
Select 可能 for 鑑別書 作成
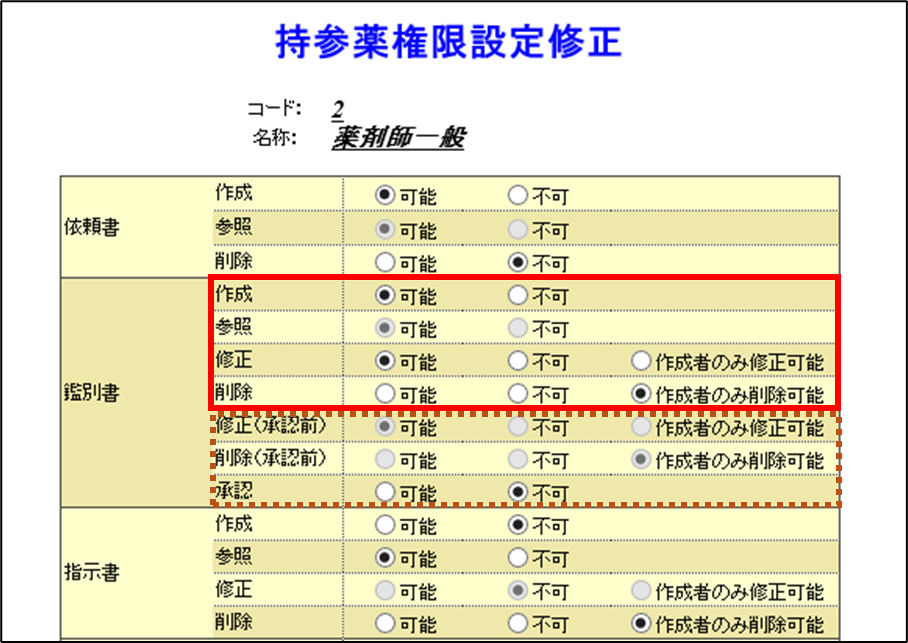pyautogui.click(x=385, y=296)
